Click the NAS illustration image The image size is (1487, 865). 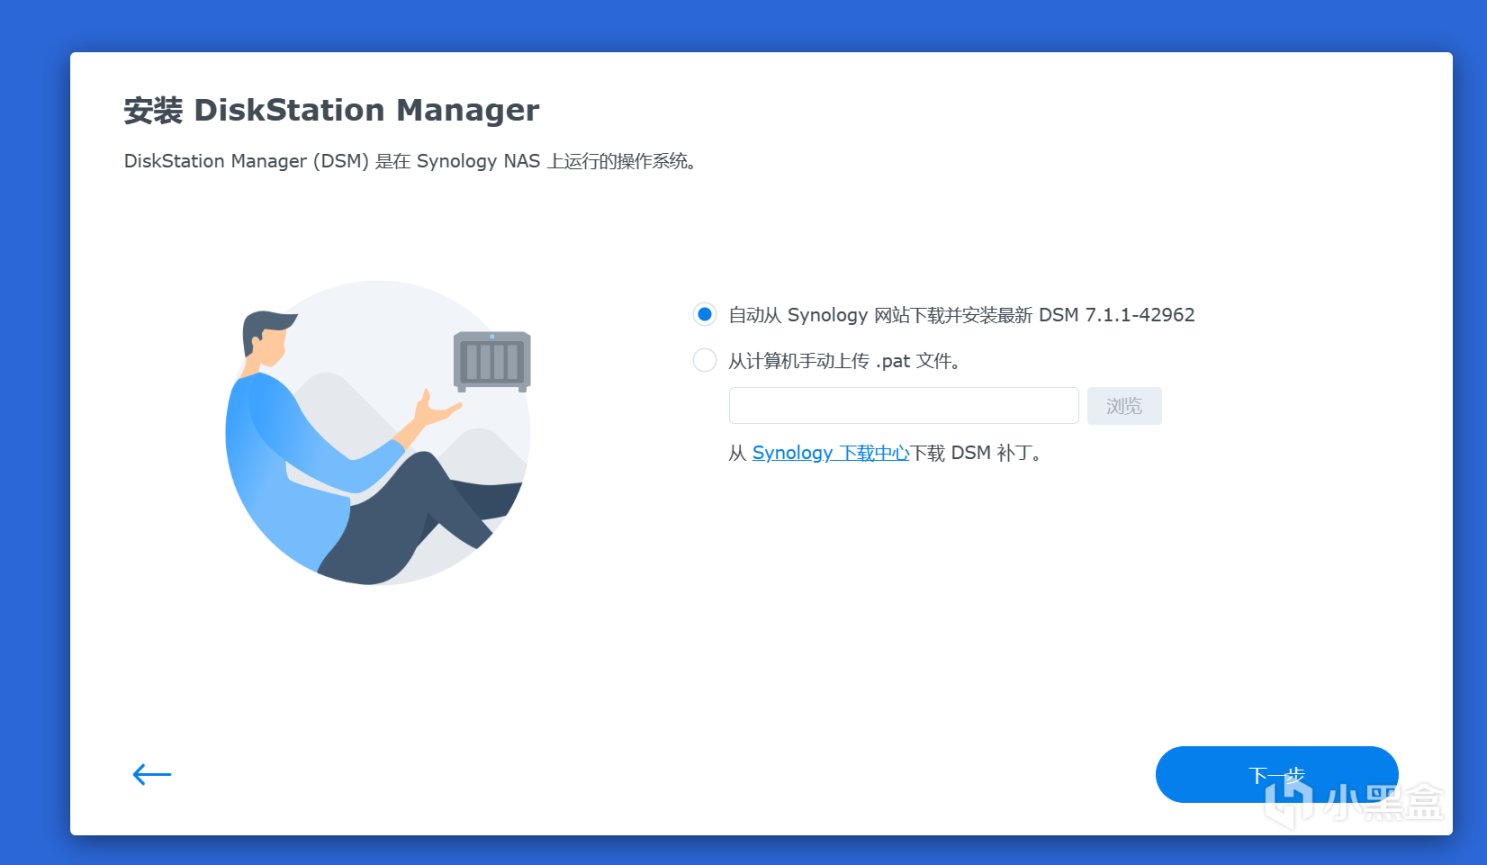pos(378,432)
